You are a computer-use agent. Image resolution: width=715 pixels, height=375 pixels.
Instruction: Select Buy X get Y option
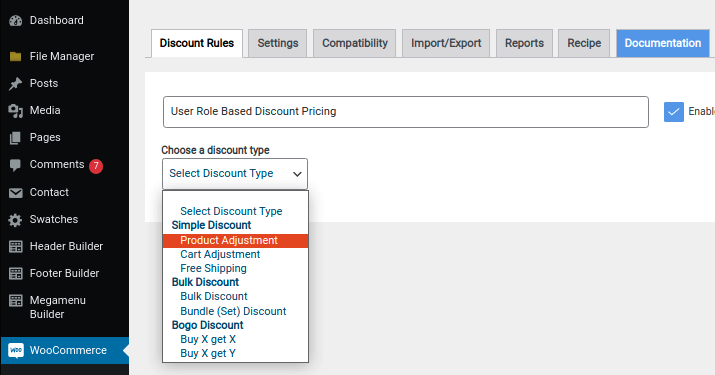click(235, 354)
